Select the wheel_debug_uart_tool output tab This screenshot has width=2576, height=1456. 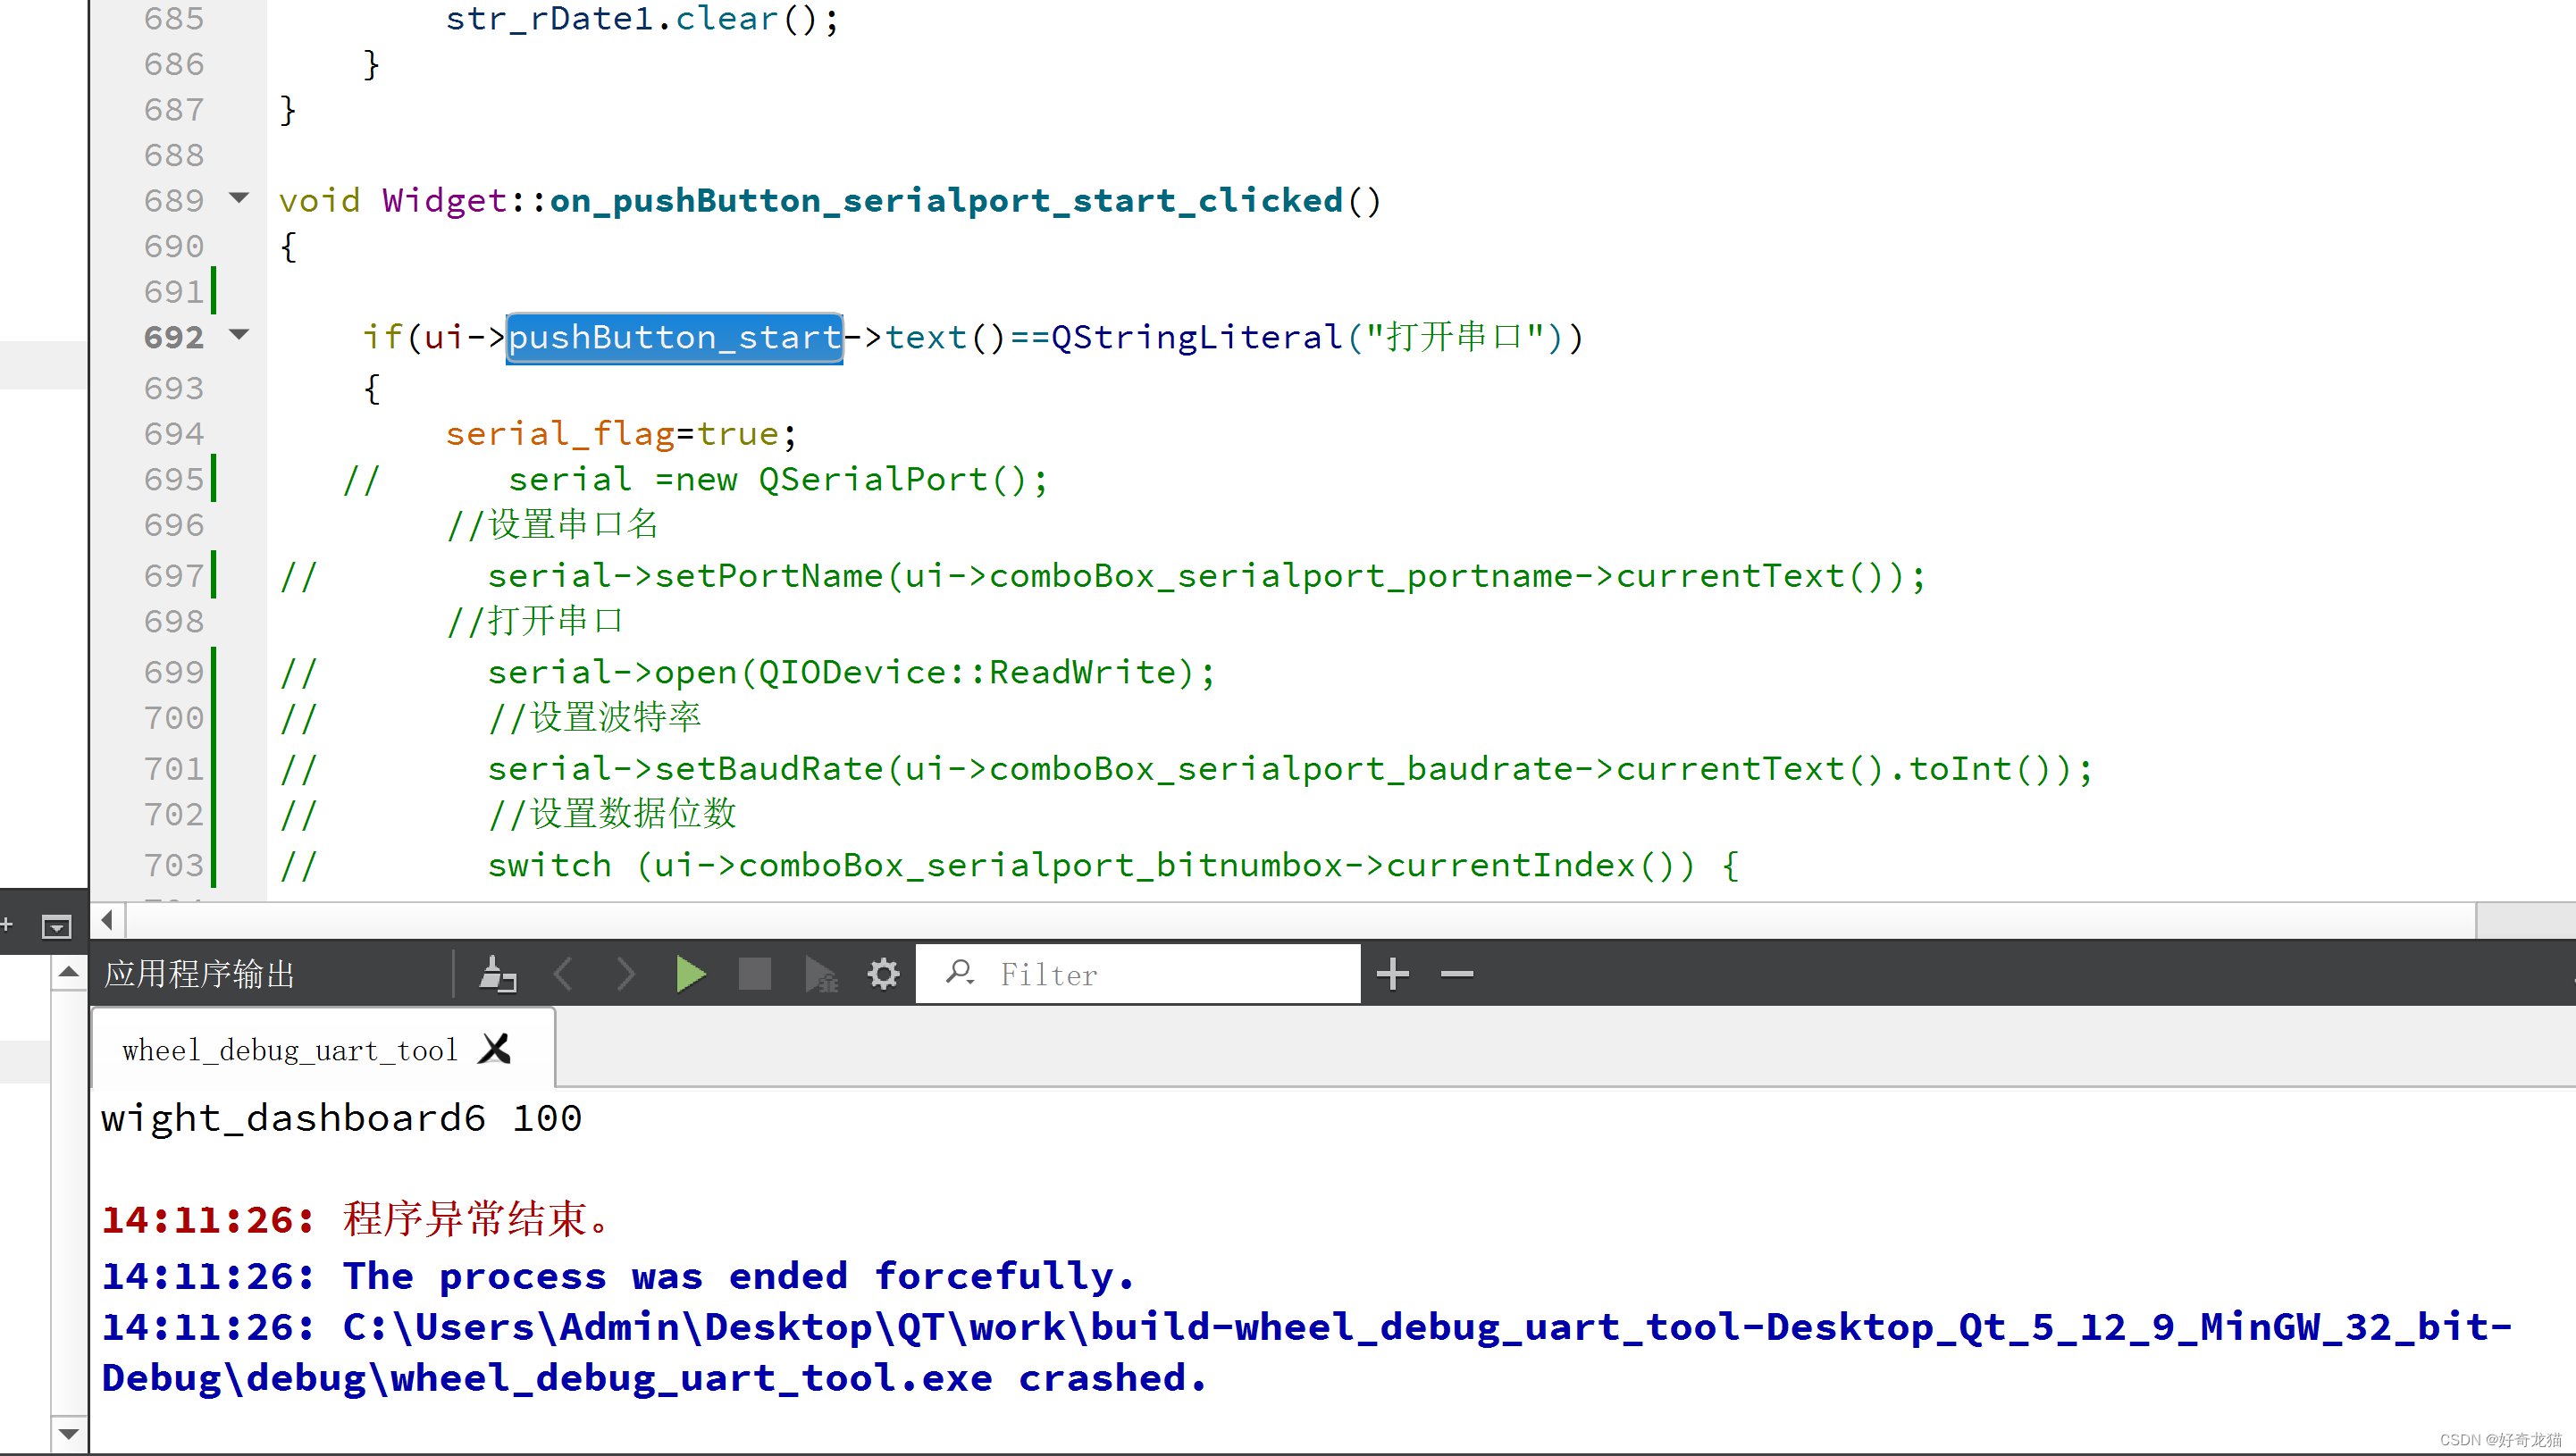(x=290, y=1050)
